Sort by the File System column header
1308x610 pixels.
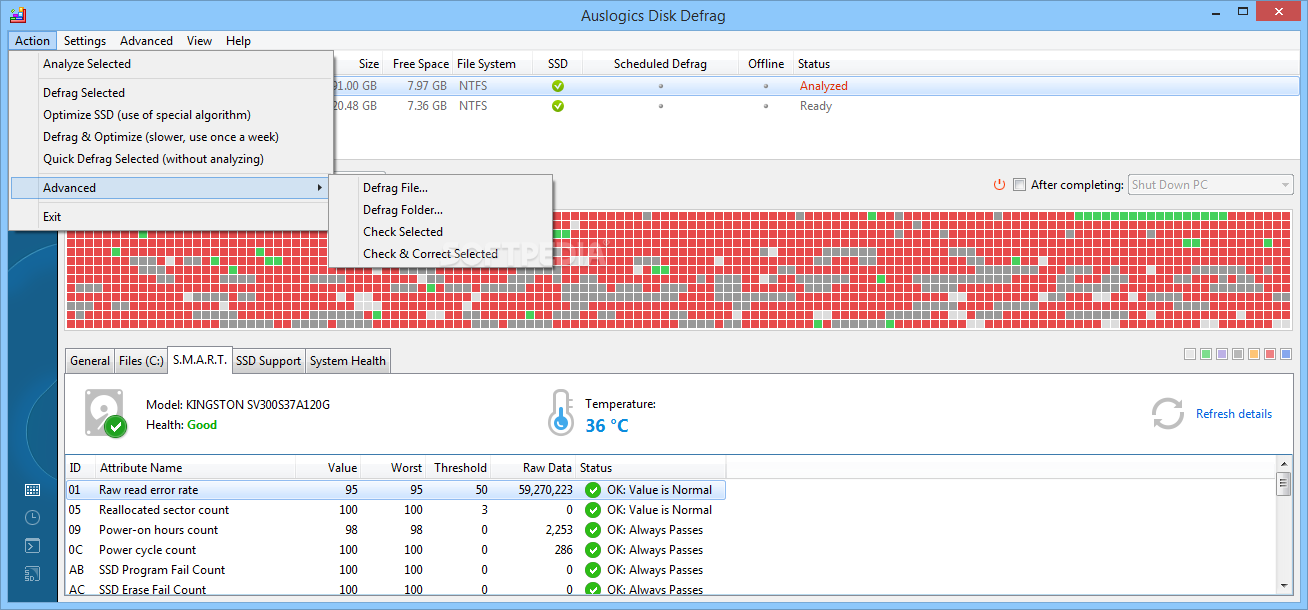(x=493, y=64)
